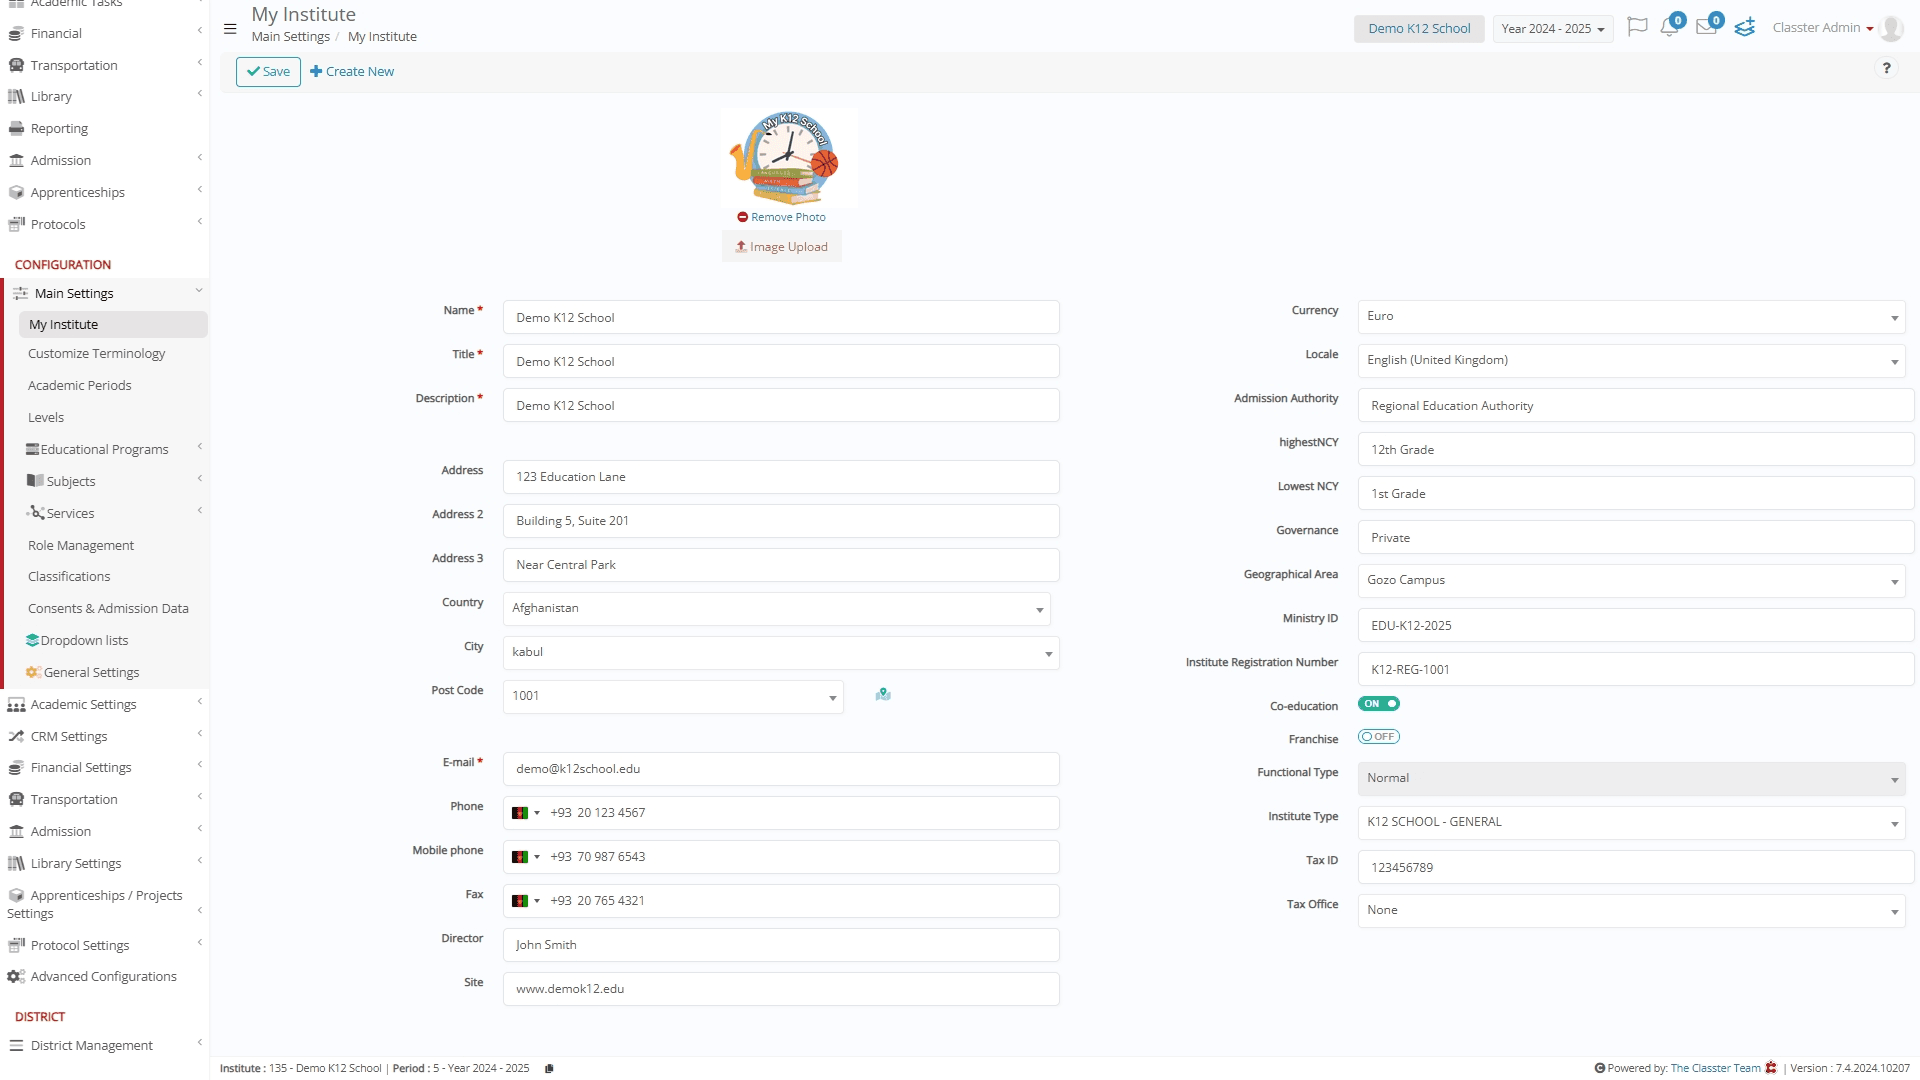
Task: Open the Post Code dropdown
Action: 673,697
